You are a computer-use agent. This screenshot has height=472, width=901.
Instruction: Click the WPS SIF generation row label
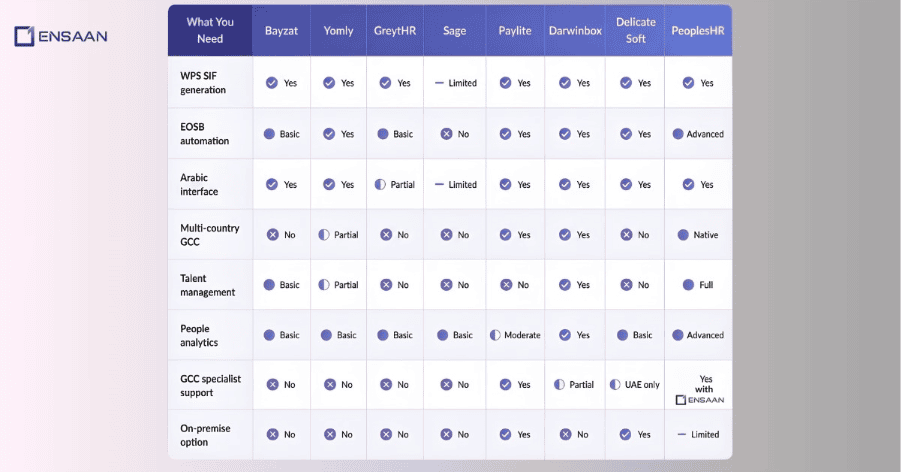[203, 83]
